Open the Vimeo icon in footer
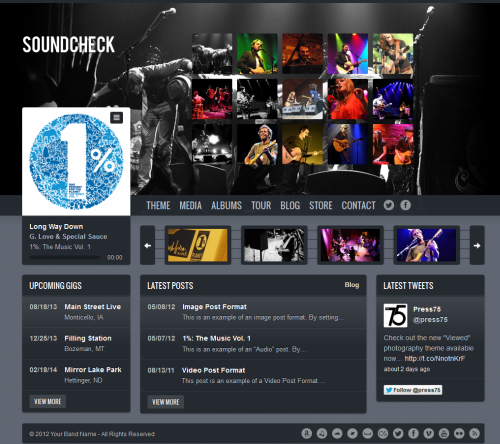Screen dimensions: 500x444 tap(429, 433)
